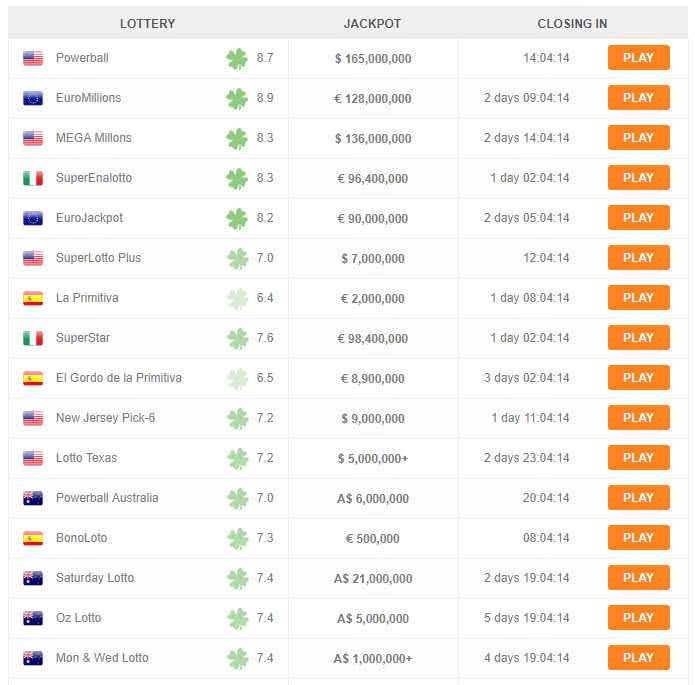Sort by the JACKPOT column header
Screen dimensions: 695x685
372,23
